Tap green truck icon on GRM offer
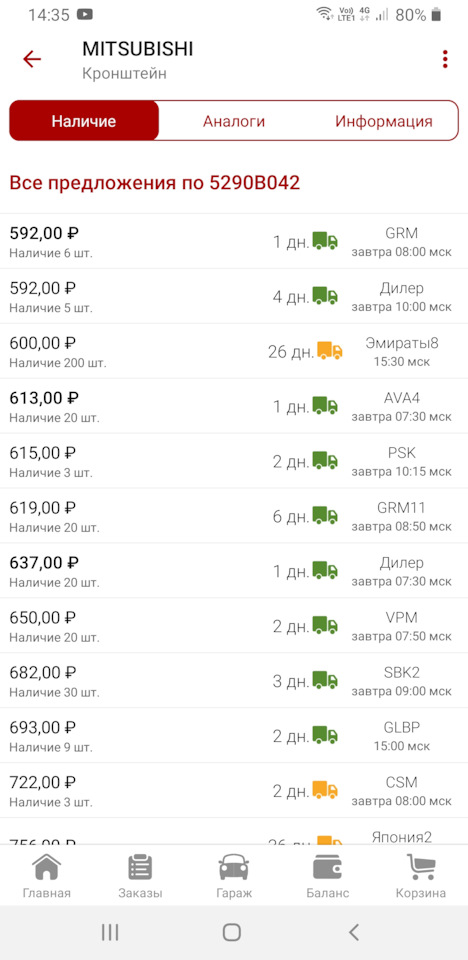Viewport: 468px width, 960px height. [x=325, y=241]
